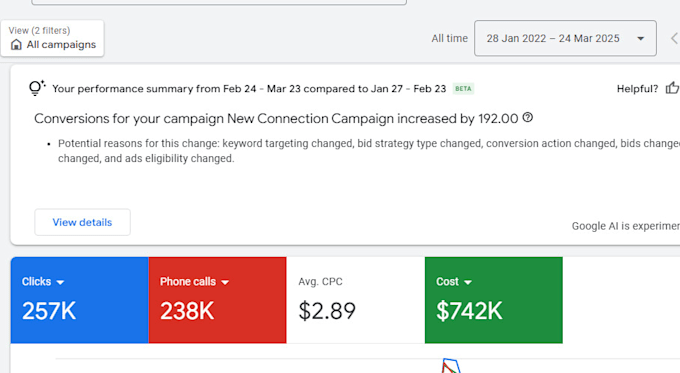Click the 'Google AI is experimental' notice
This screenshot has height=373, width=680.
(625, 226)
